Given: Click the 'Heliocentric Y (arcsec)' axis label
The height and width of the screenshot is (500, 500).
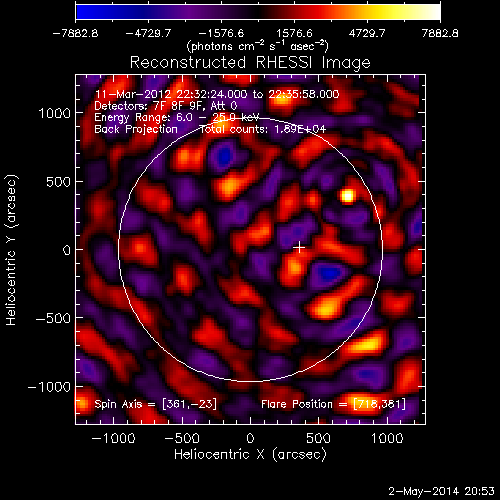Looking at the screenshot, I should 11,250.
